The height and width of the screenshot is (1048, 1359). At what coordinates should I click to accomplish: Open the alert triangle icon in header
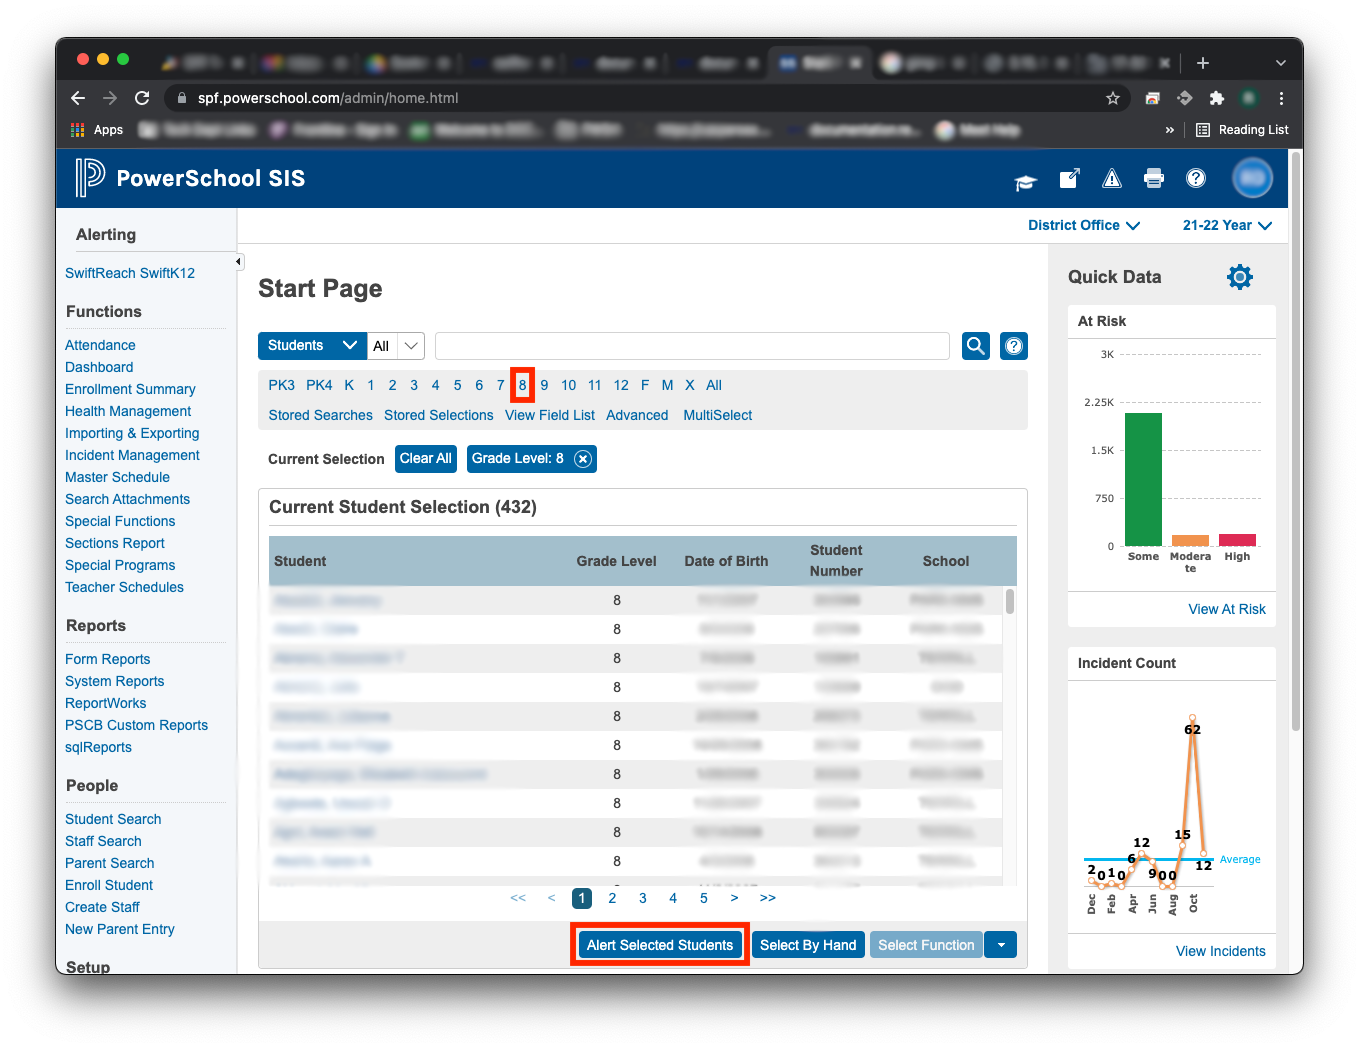pyautogui.click(x=1111, y=178)
